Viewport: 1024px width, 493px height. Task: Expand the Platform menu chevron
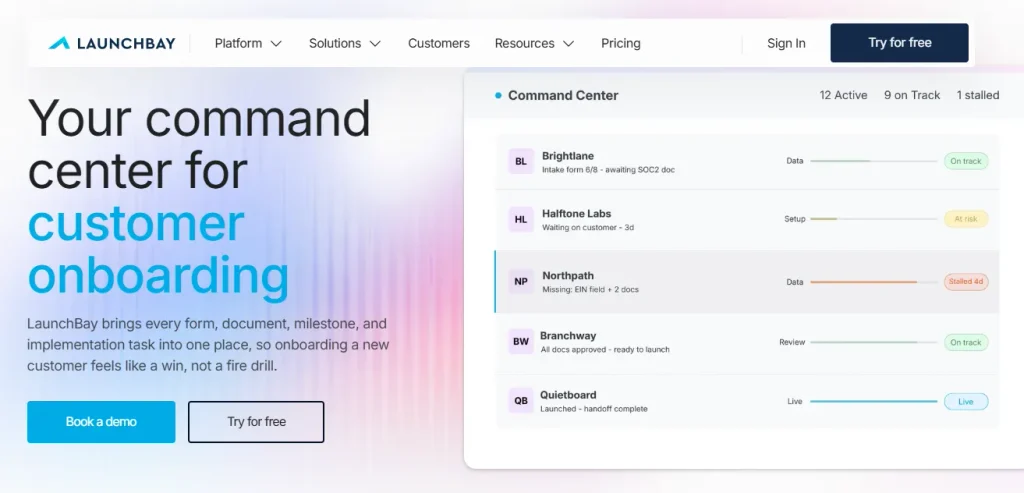tap(276, 44)
